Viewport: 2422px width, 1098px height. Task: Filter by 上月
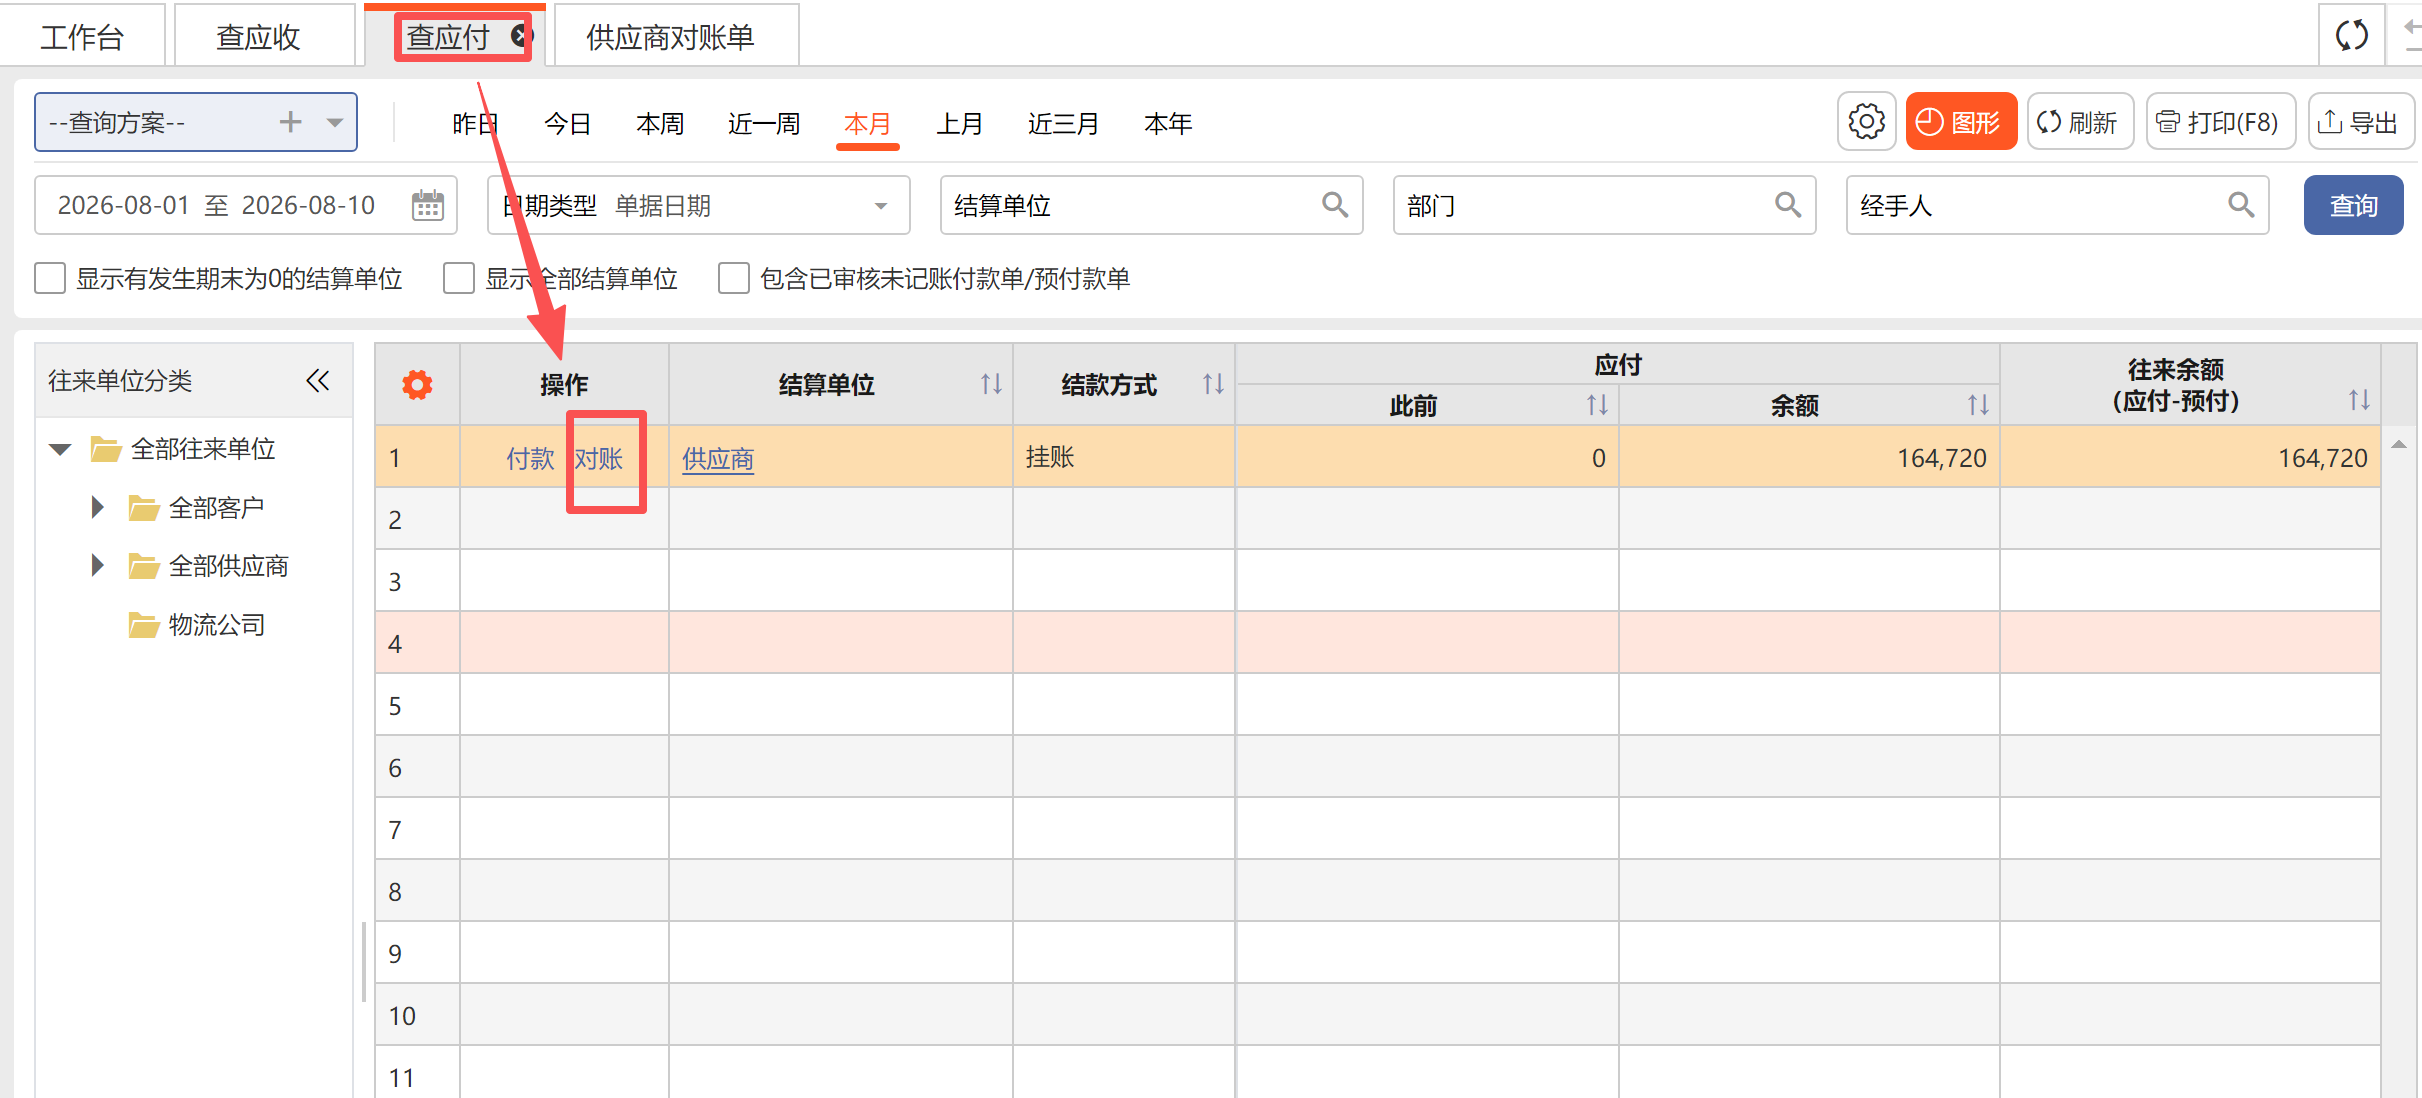point(959,123)
